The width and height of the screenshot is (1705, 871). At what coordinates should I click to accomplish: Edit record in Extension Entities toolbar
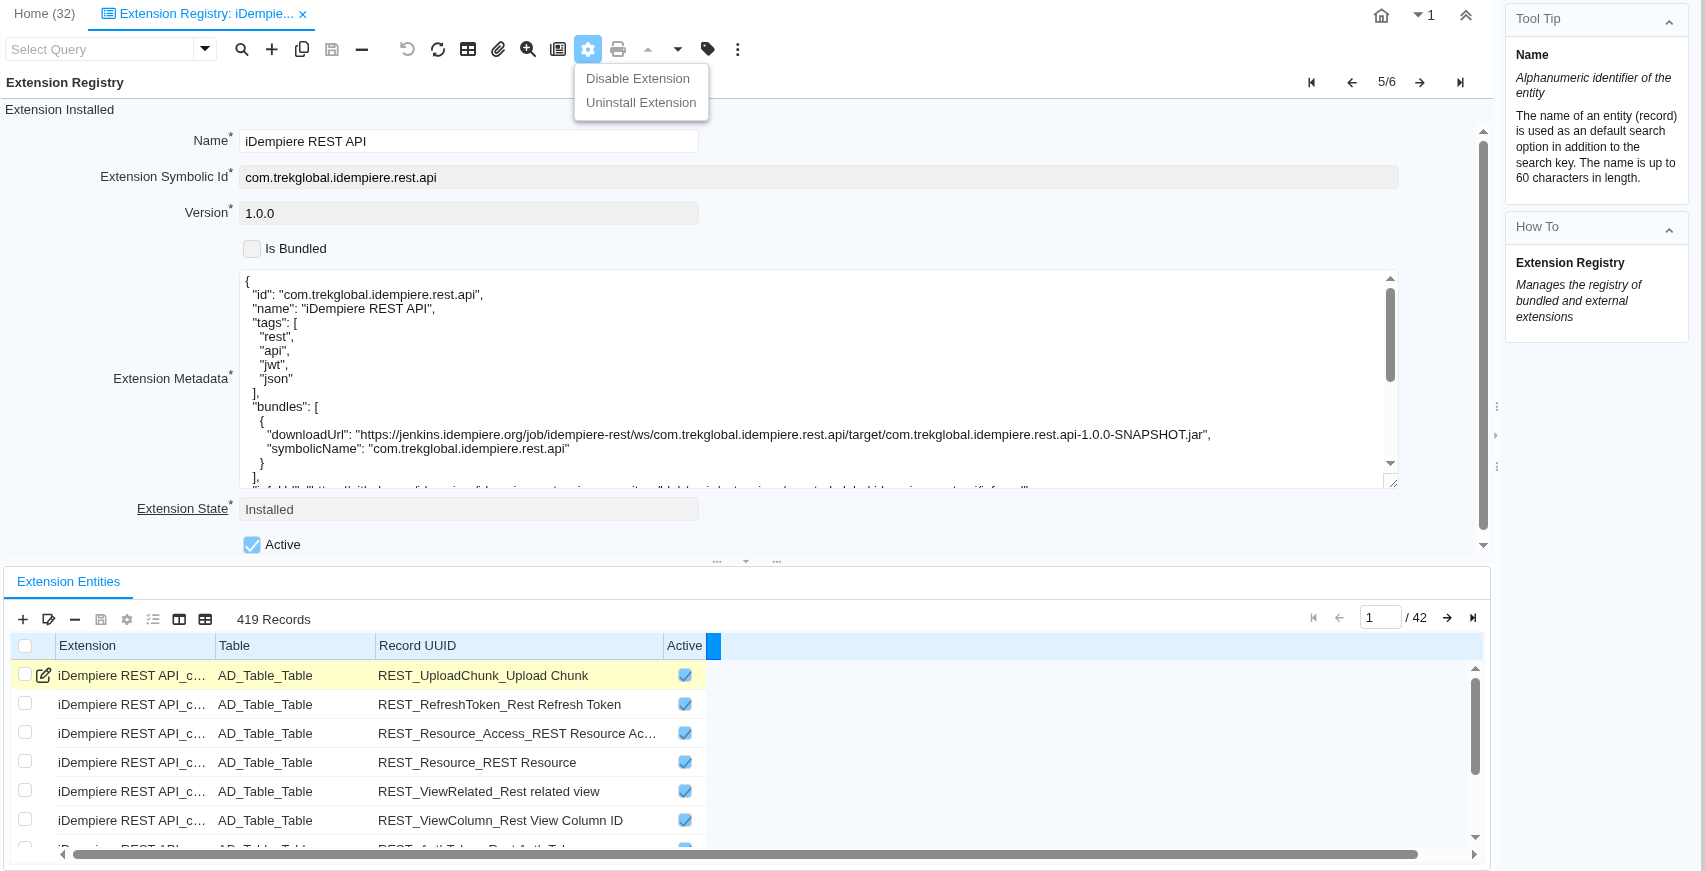click(x=48, y=619)
